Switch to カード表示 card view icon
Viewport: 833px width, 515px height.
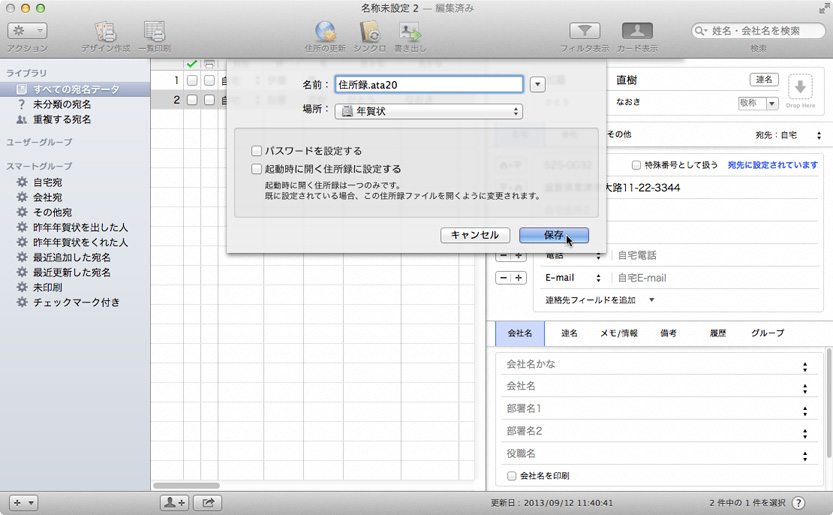pyautogui.click(x=637, y=31)
